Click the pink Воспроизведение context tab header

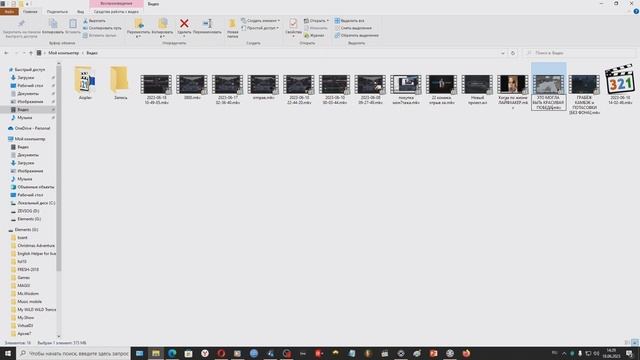(x=116, y=4)
